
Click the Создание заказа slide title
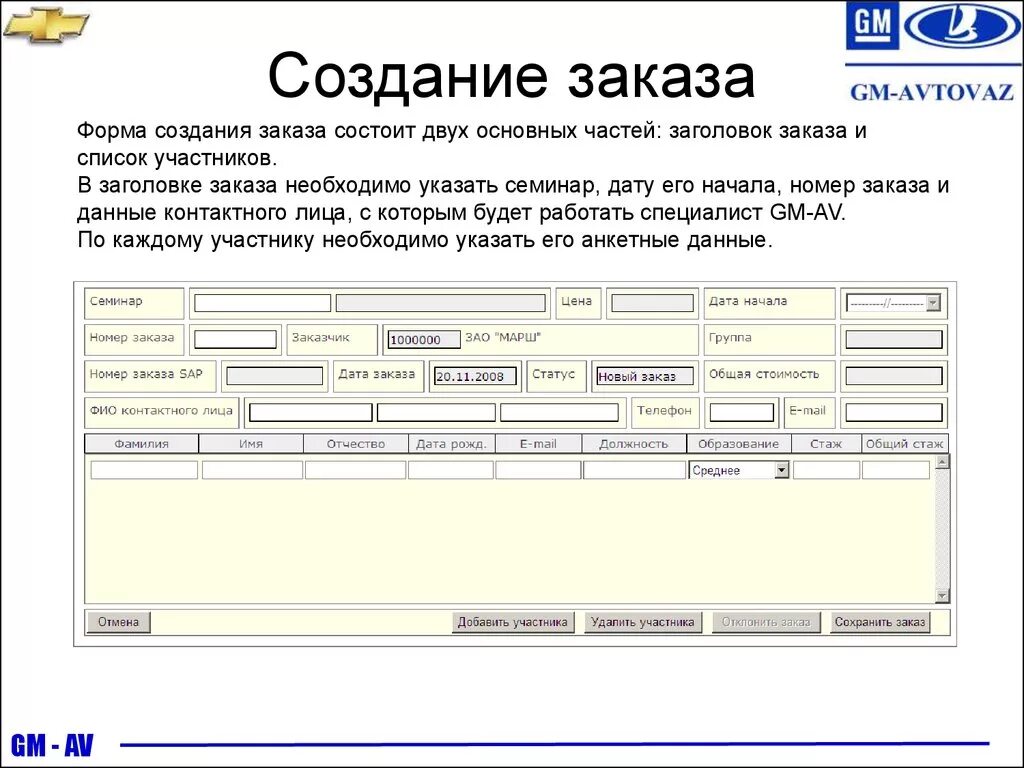point(511,76)
